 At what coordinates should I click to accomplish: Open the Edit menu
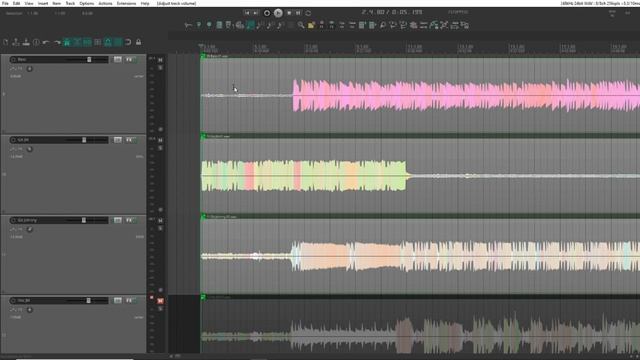16,3
